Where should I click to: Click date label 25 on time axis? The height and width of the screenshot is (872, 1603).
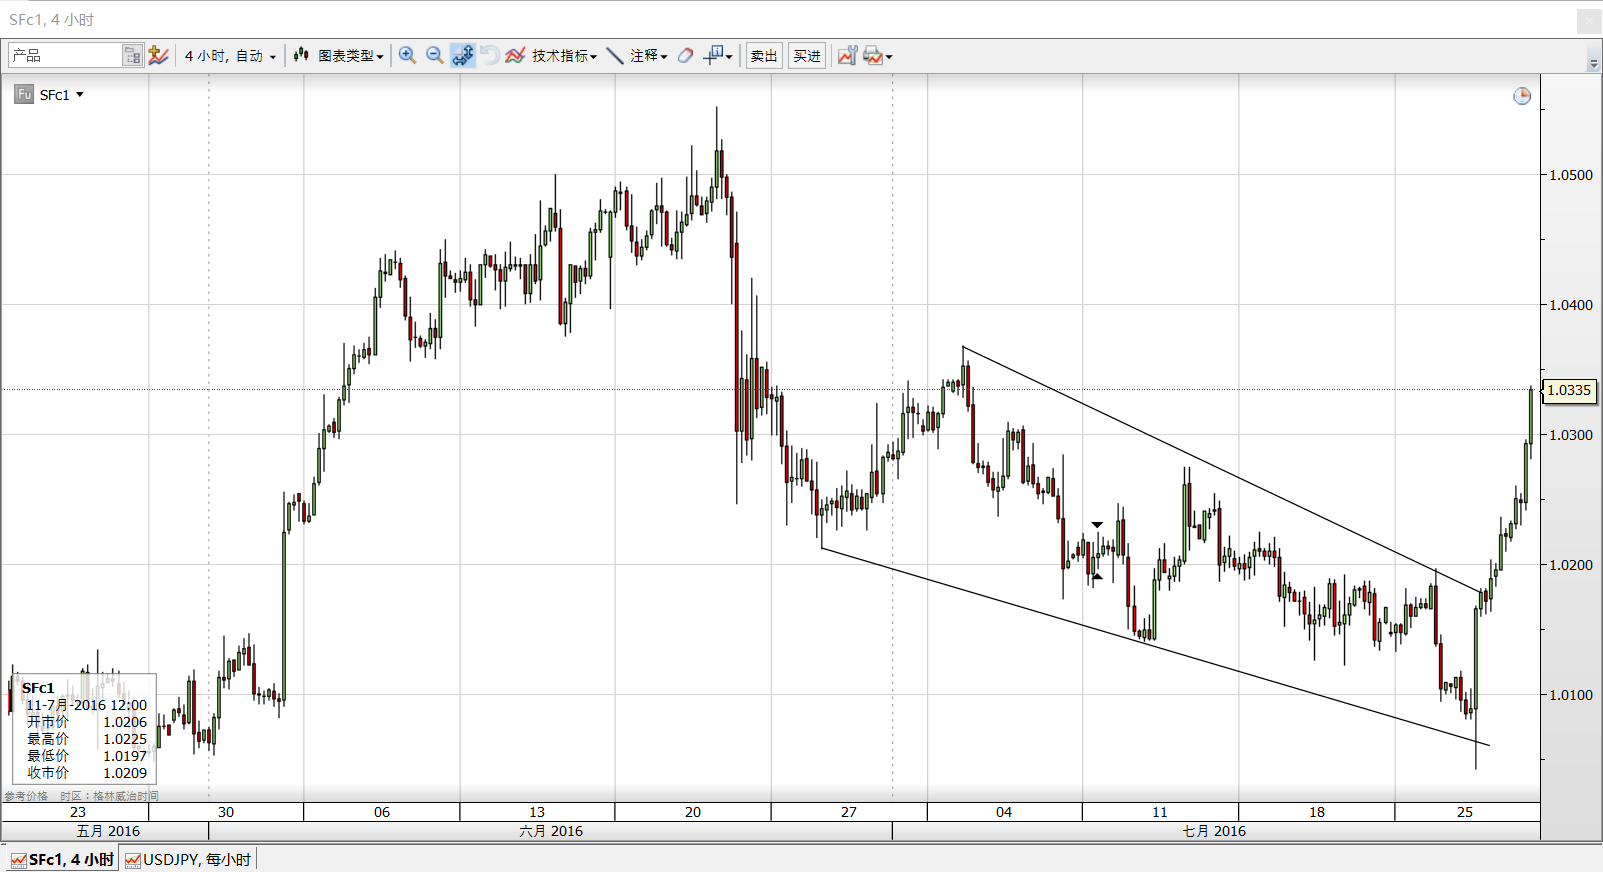click(x=1465, y=812)
